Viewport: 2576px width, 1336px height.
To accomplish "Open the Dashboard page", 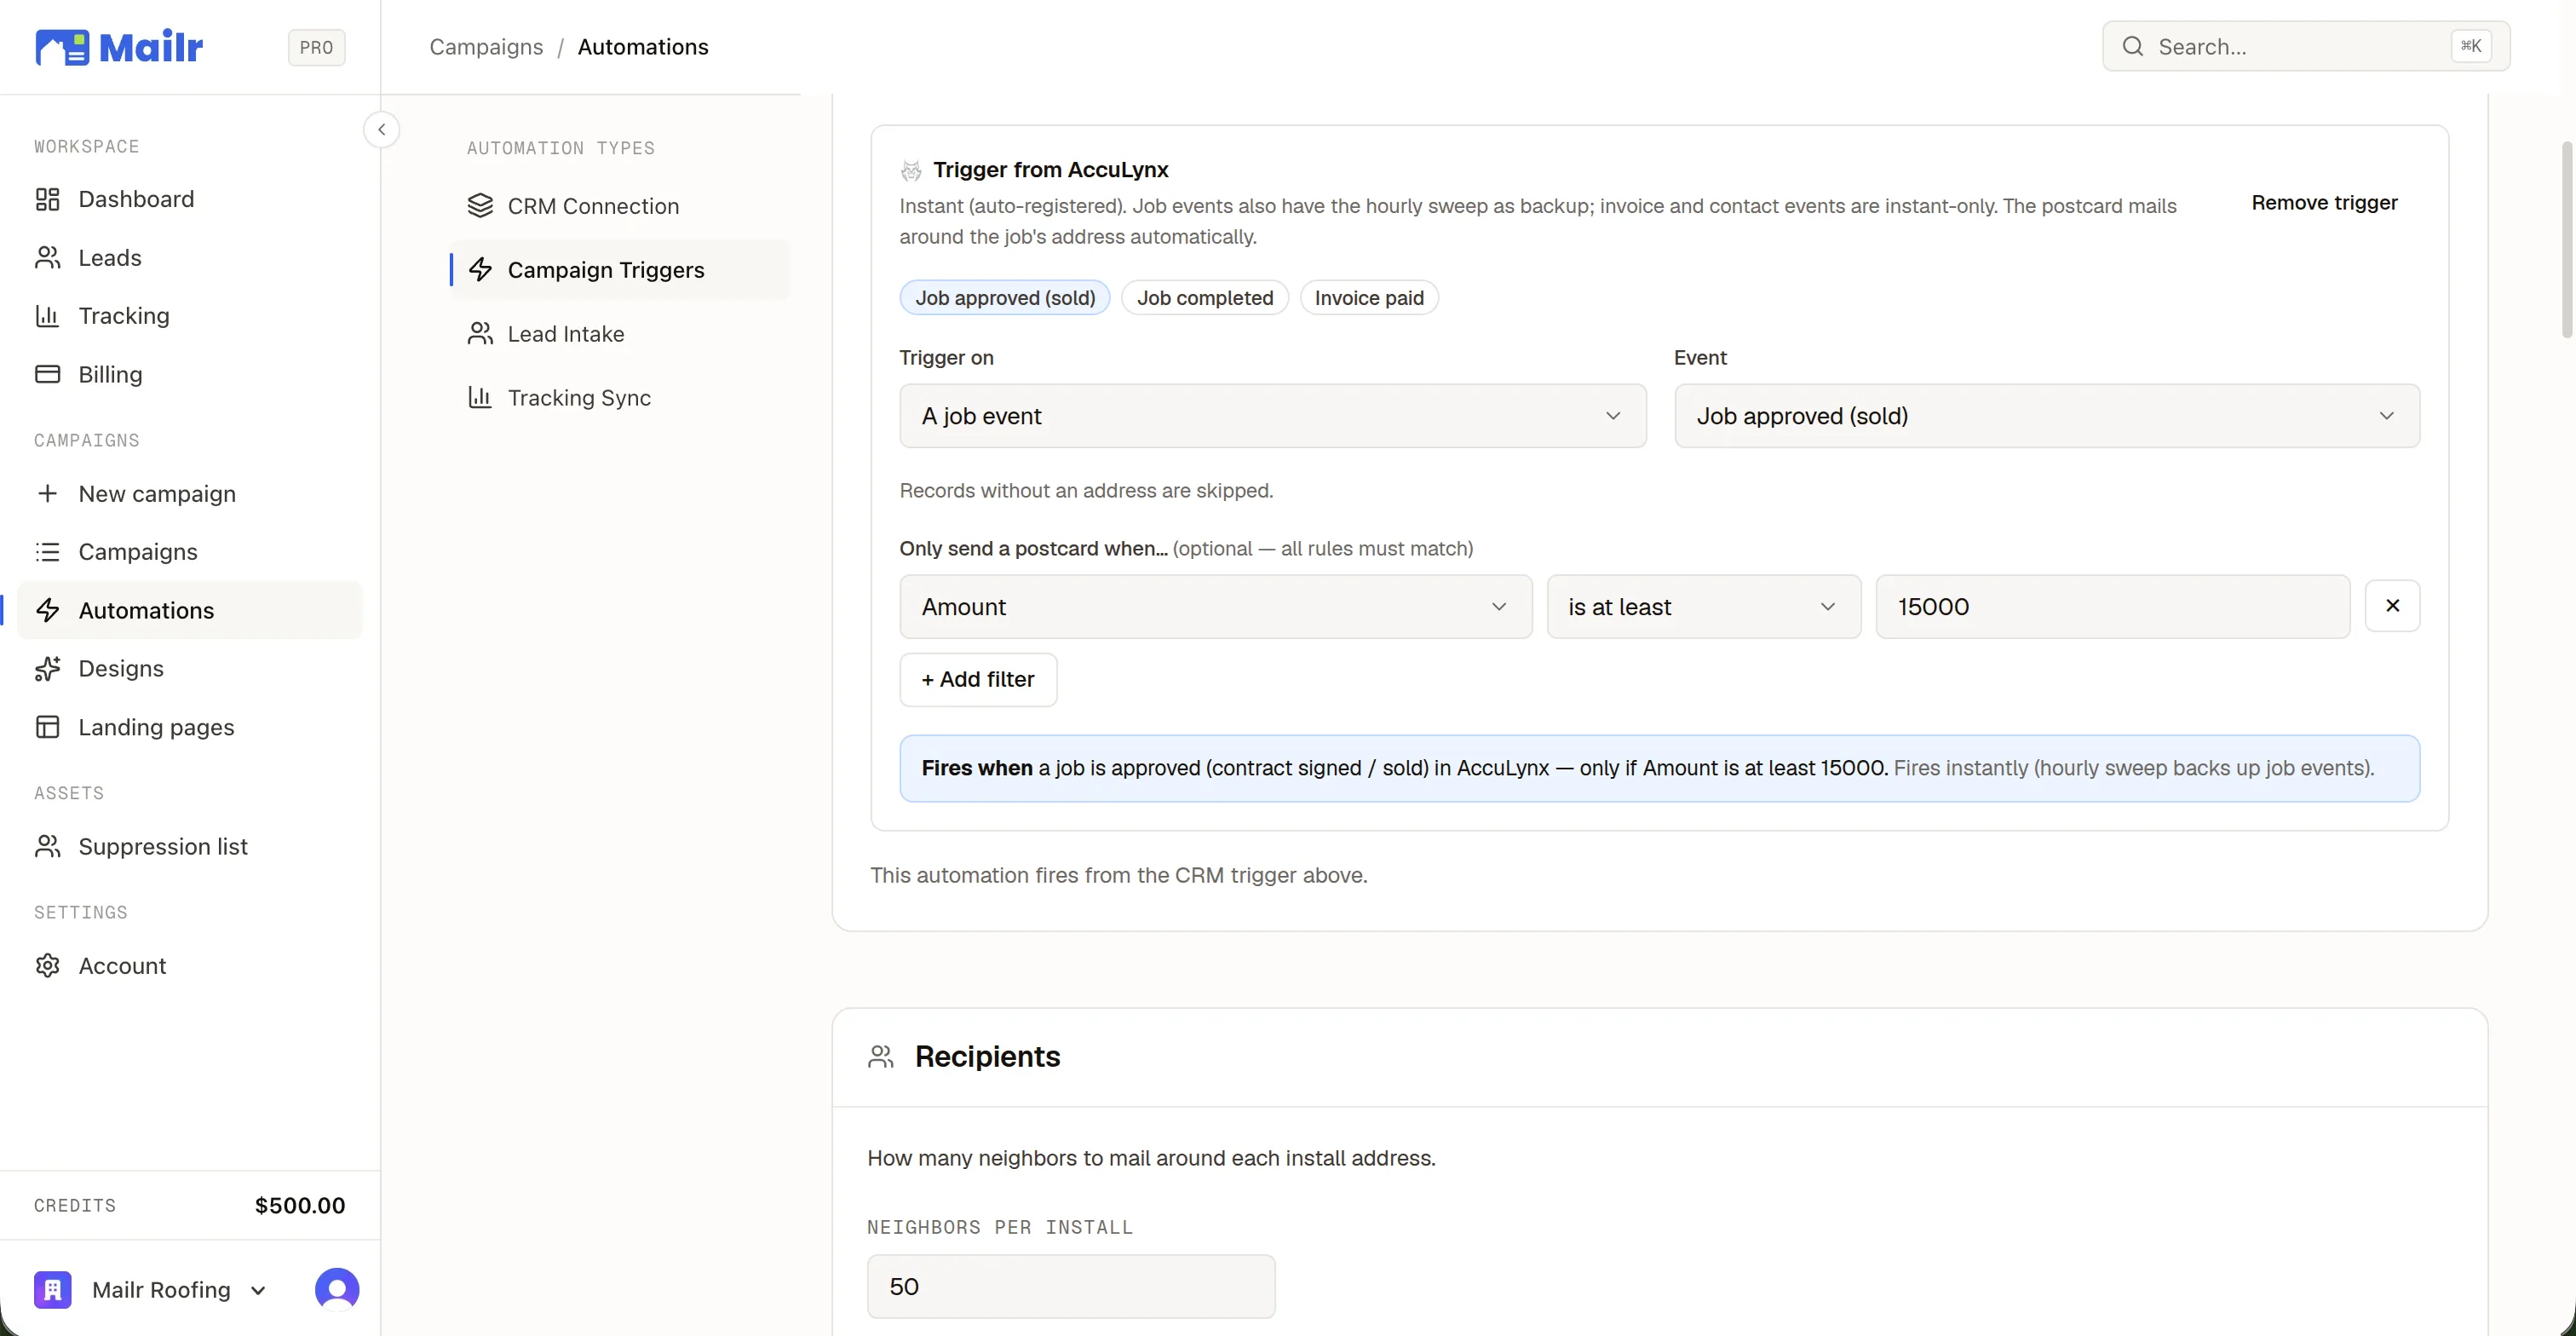I will (190, 199).
